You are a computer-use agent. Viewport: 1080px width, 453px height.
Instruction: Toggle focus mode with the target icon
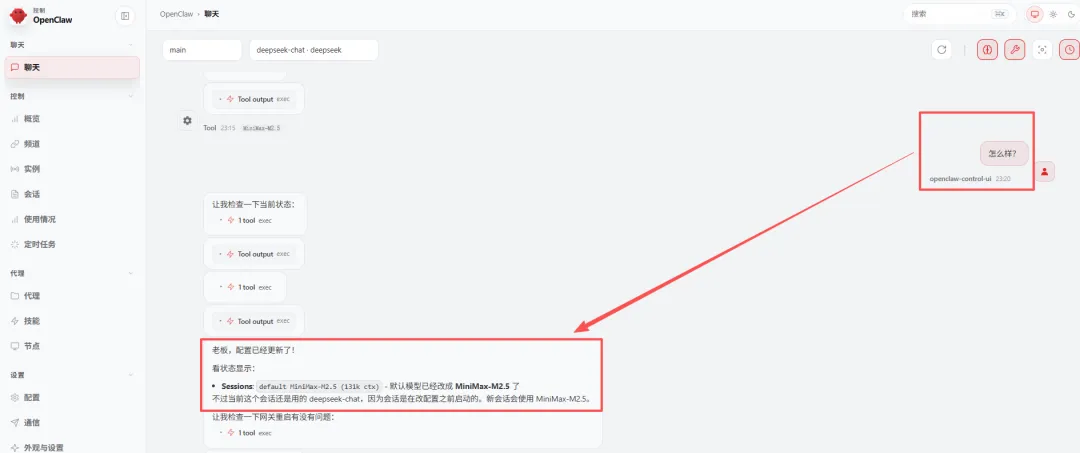pyautogui.click(x=1042, y=50)
